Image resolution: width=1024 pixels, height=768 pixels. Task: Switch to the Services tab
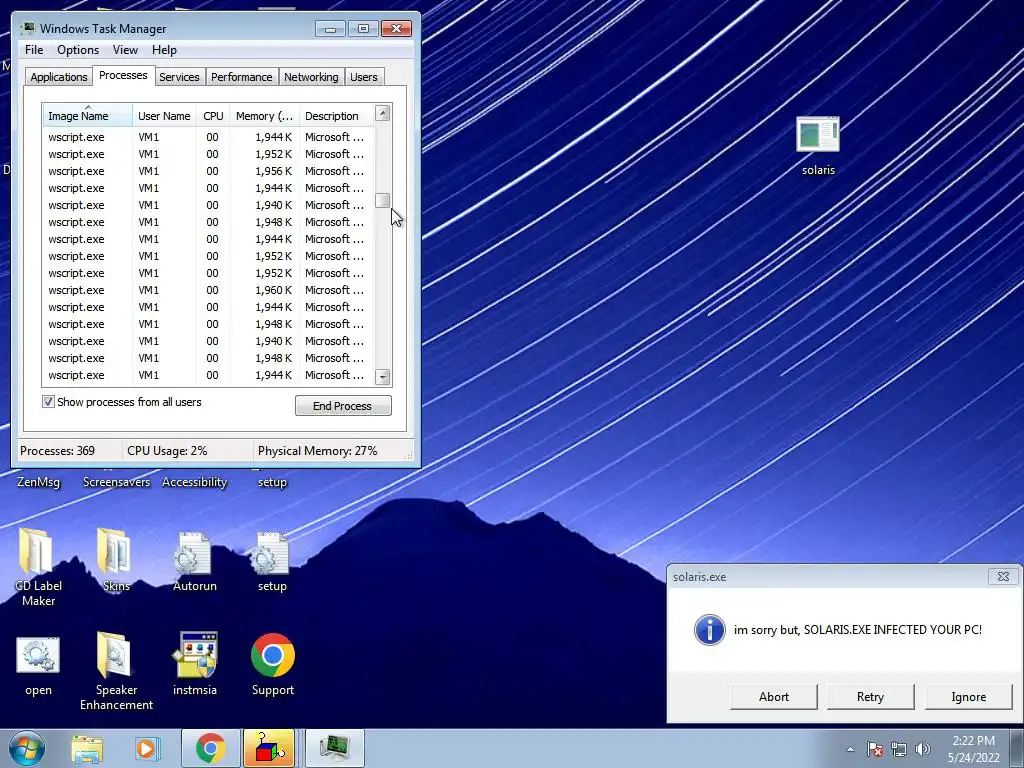pyautogui.click(x=179, y=77)
